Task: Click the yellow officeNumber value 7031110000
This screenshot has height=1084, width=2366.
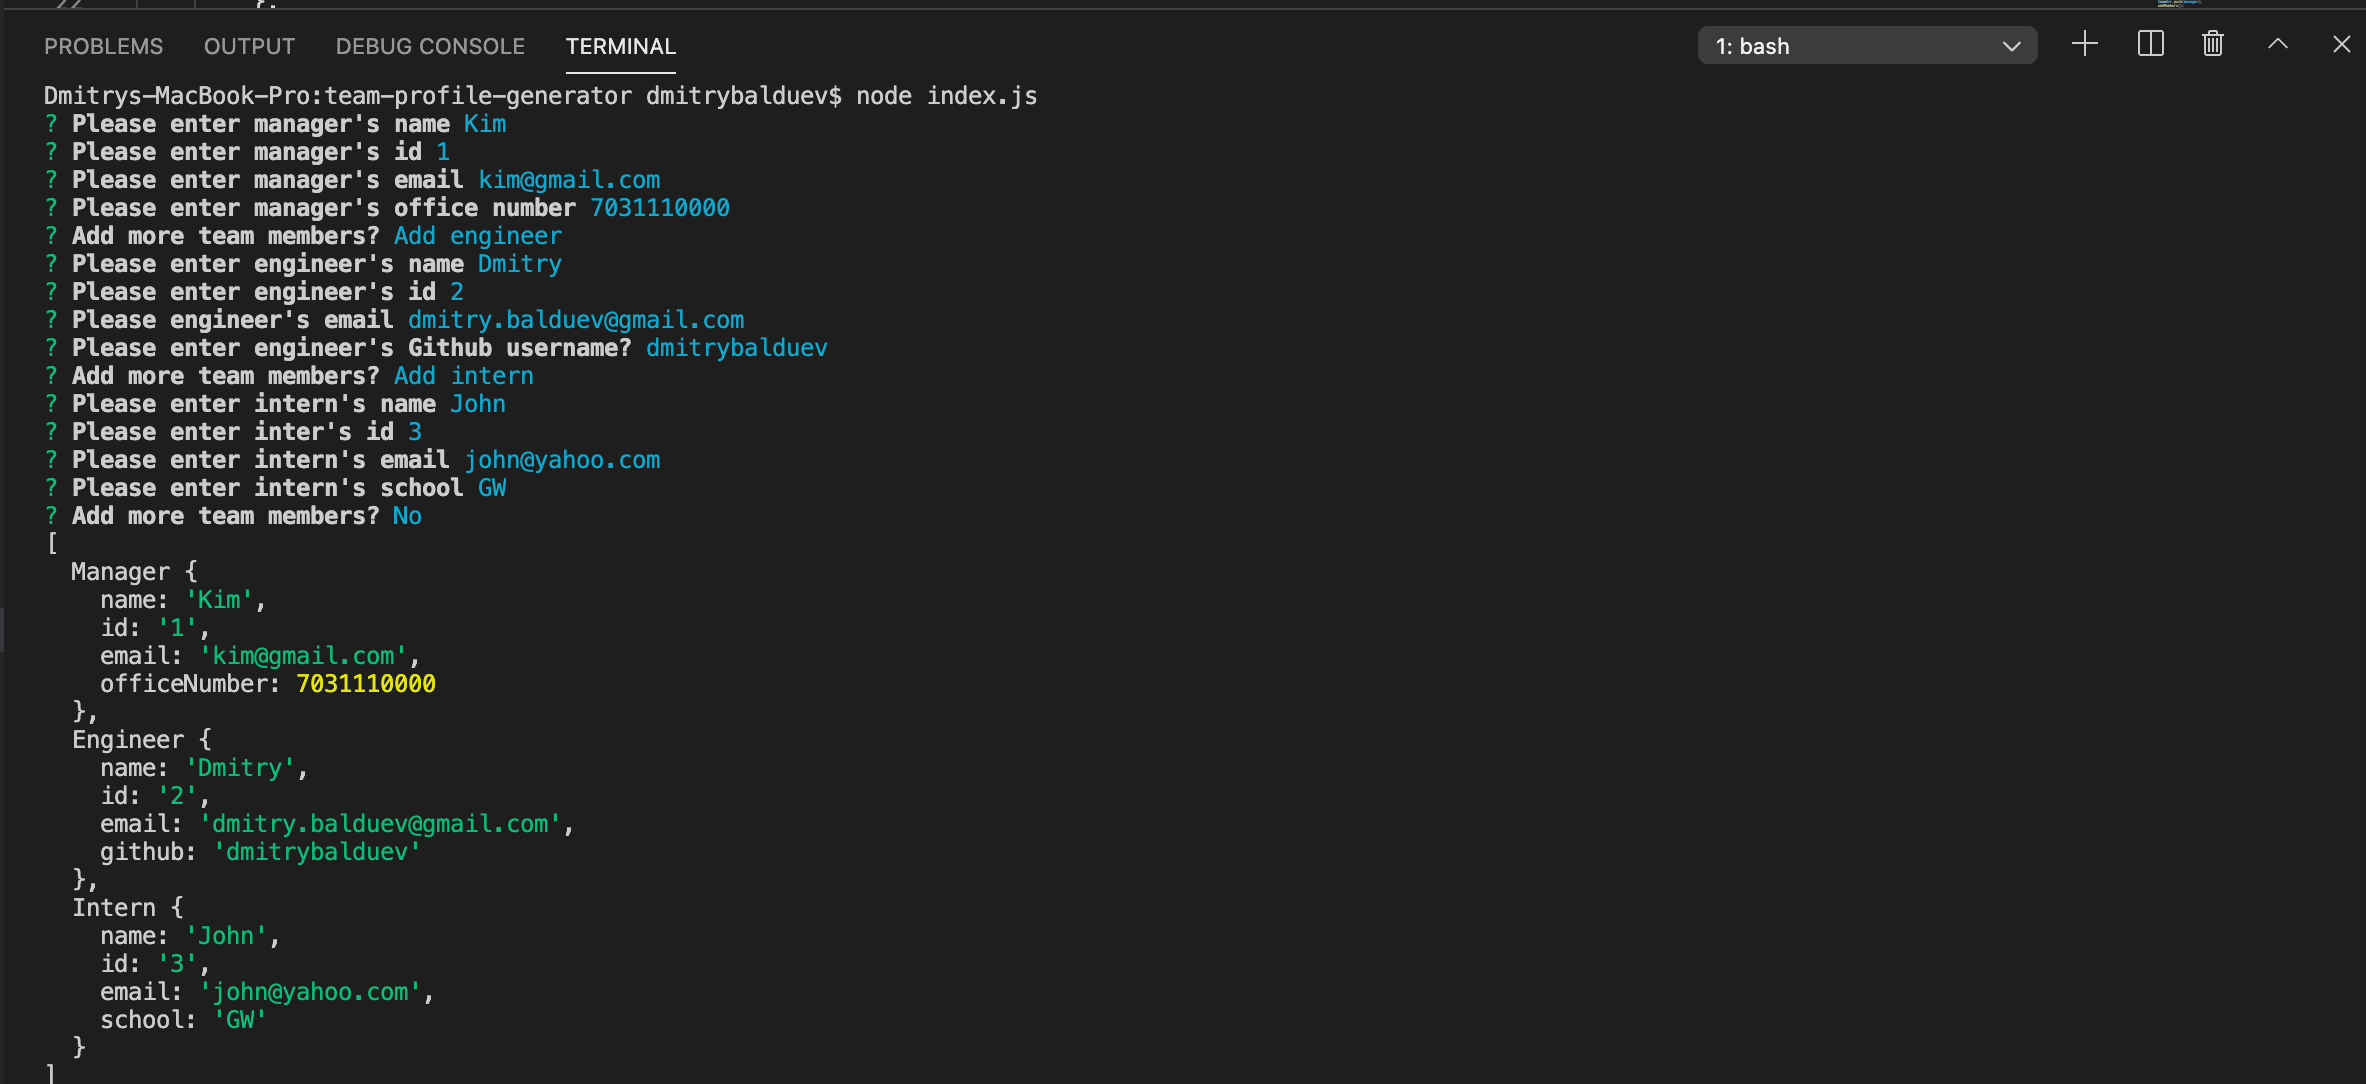Action: pos(366,684)
